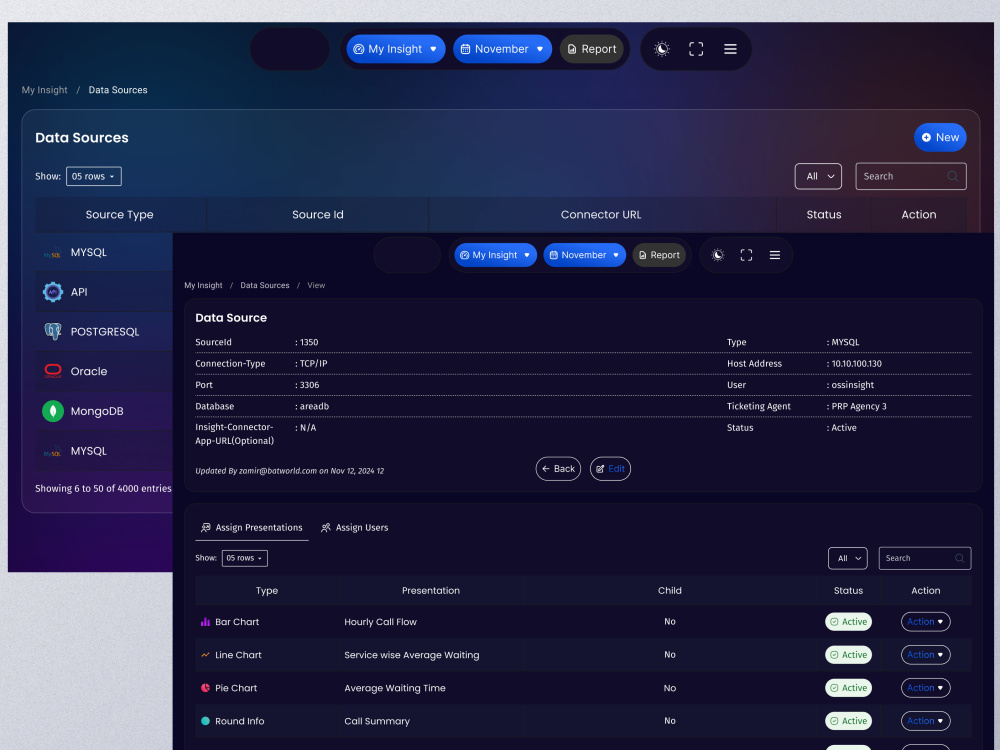
Task: Click the last MYSQL source icon
Action: point(52,452)
